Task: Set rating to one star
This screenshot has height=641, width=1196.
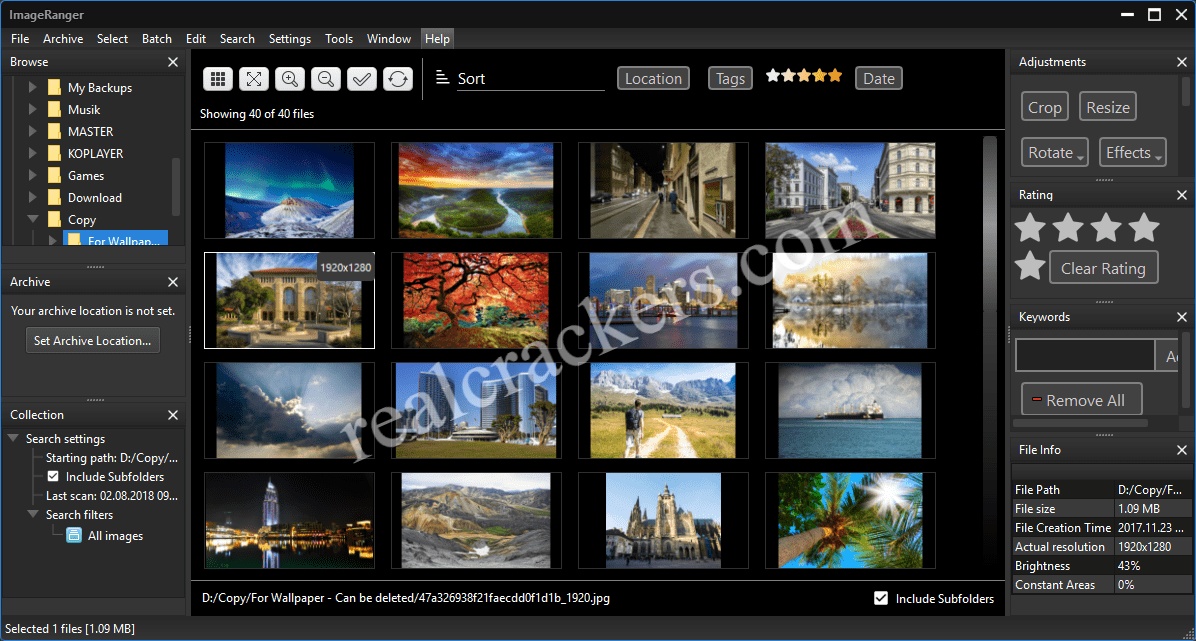Action: pyautogui.click(x=1030, y=227)
